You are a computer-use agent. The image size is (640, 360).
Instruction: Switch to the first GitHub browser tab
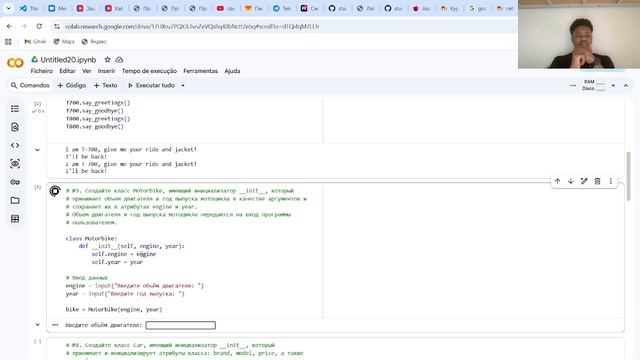coord(338,8)
